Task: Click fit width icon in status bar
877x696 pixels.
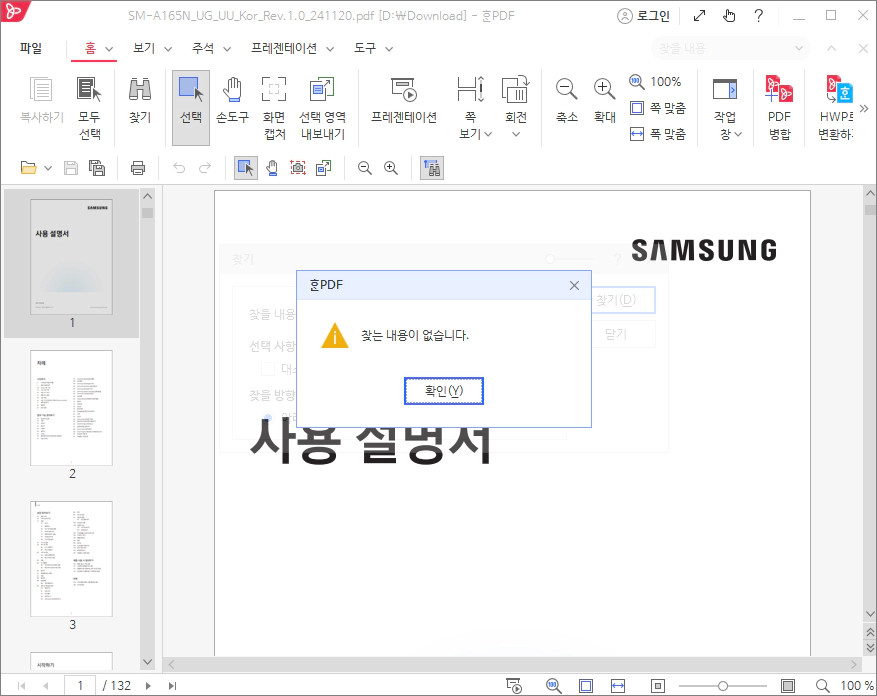Action: coord(618,686)
